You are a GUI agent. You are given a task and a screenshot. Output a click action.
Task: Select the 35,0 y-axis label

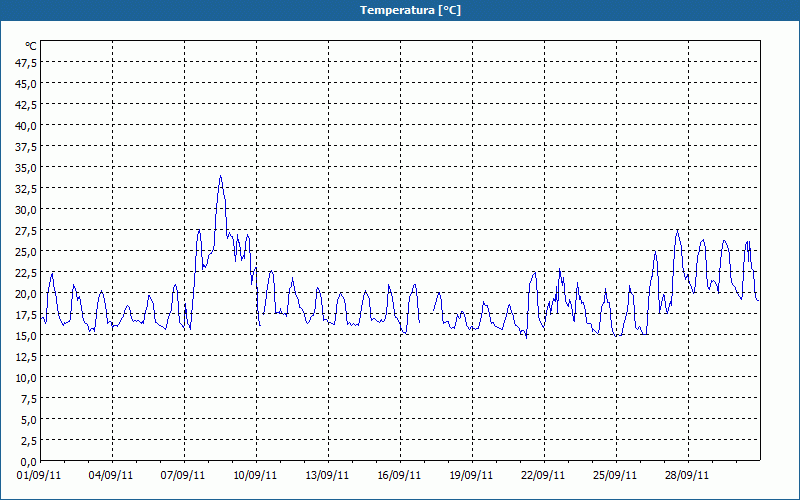click(x=26, y=168)
